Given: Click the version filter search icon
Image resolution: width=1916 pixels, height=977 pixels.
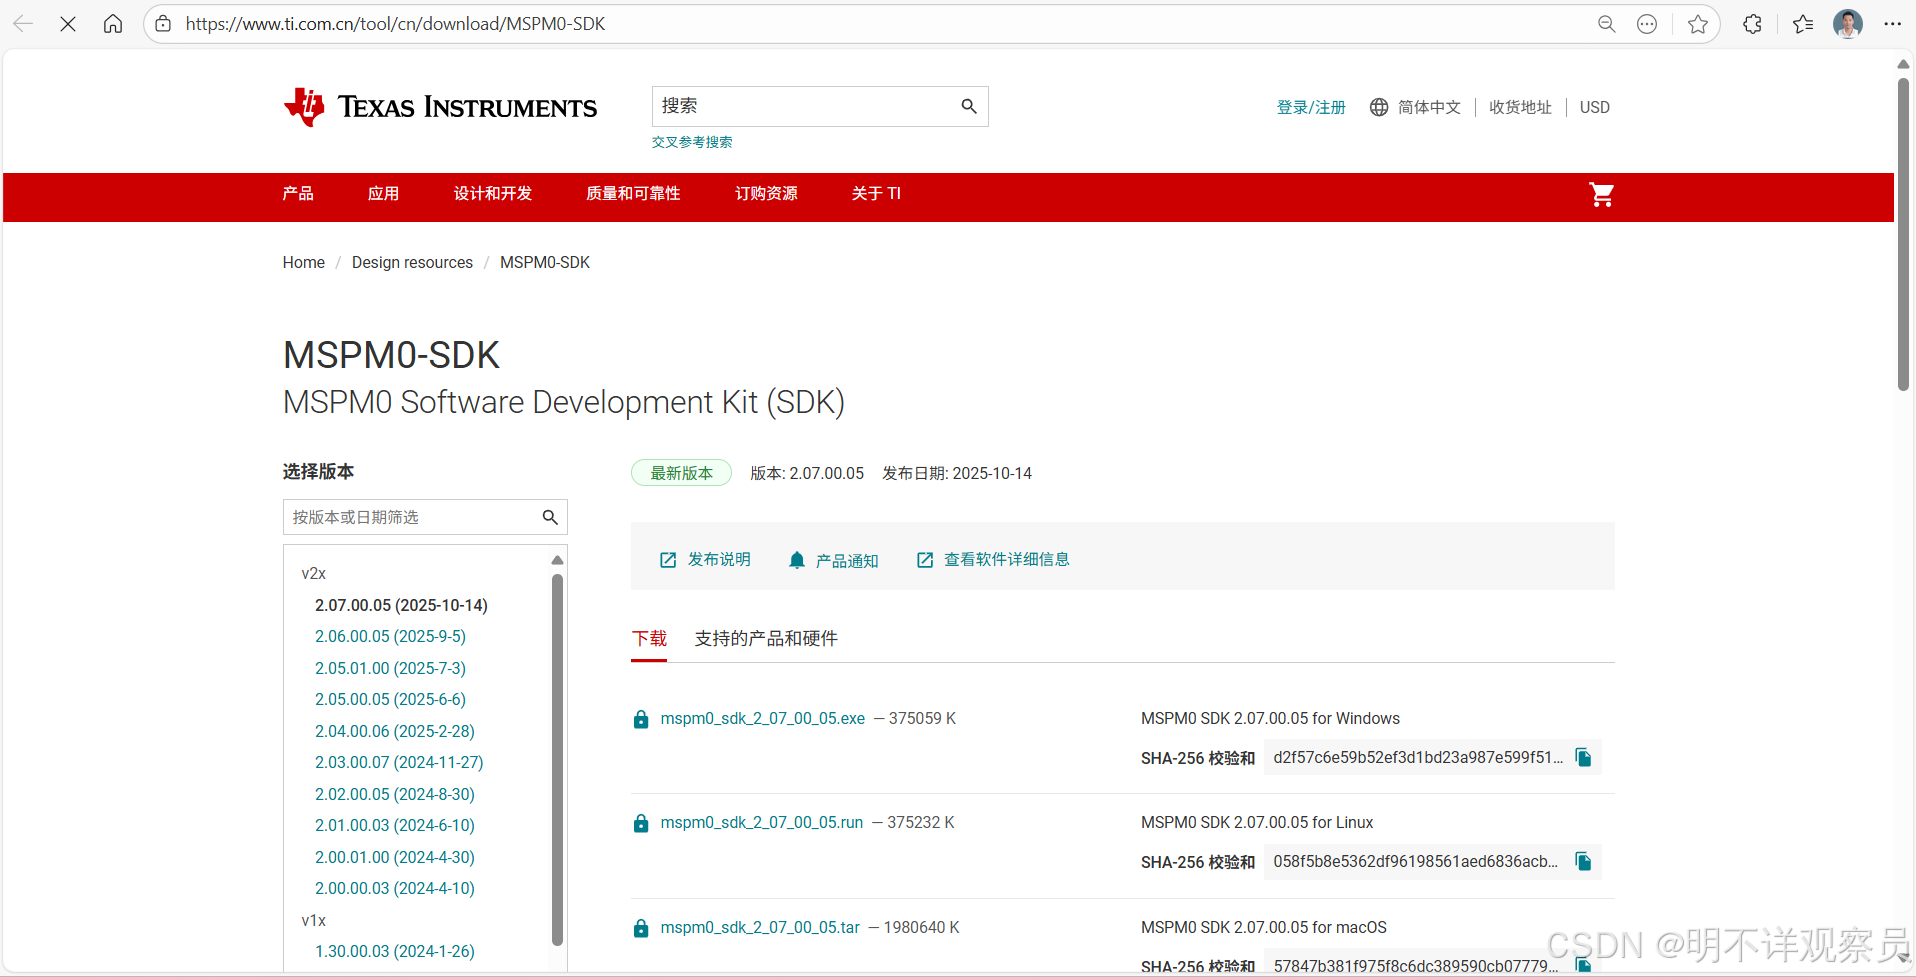Looking at the screenshot, I should click(x=550, y=517).
